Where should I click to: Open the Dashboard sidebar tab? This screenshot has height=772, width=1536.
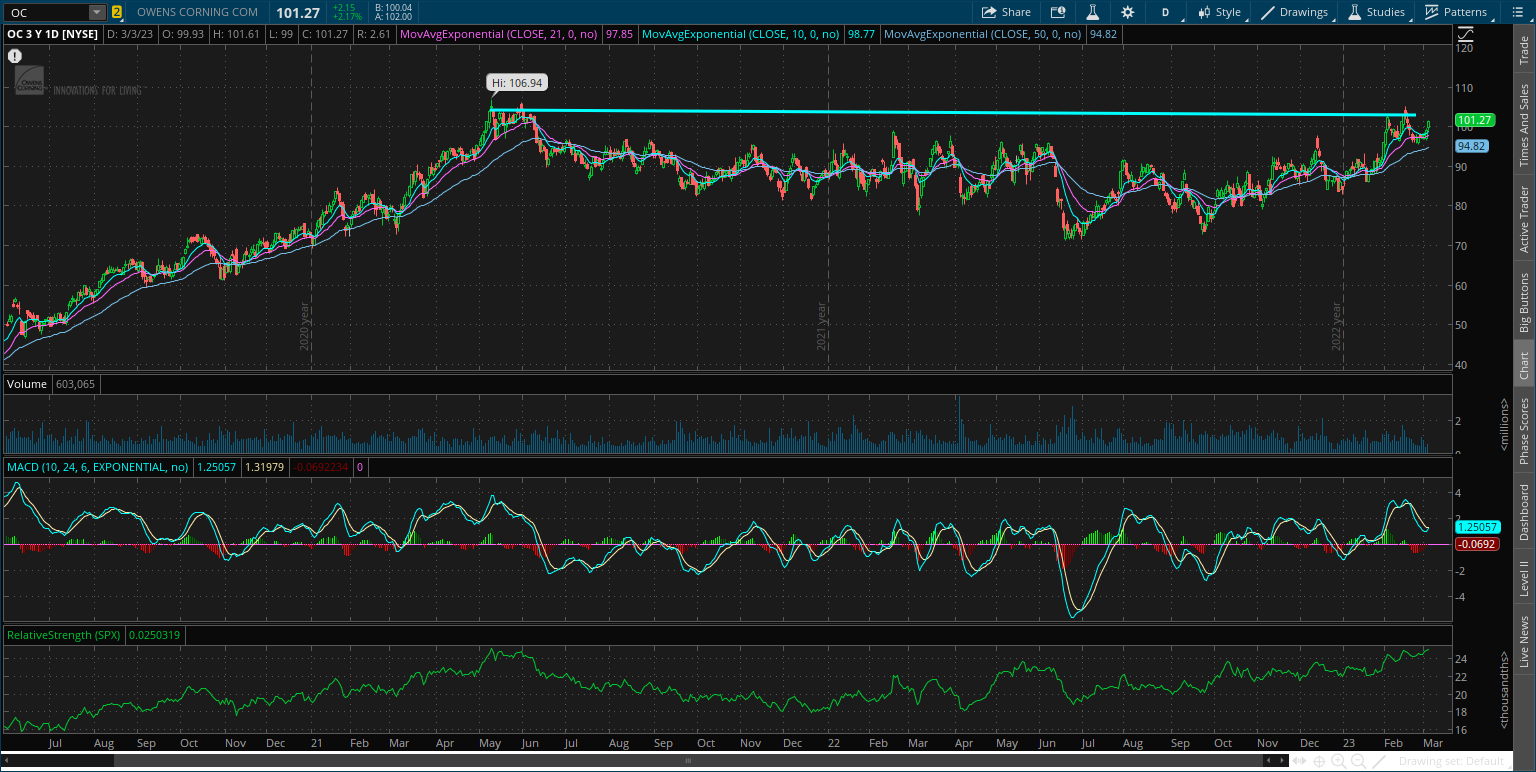tap(1524, 512)
